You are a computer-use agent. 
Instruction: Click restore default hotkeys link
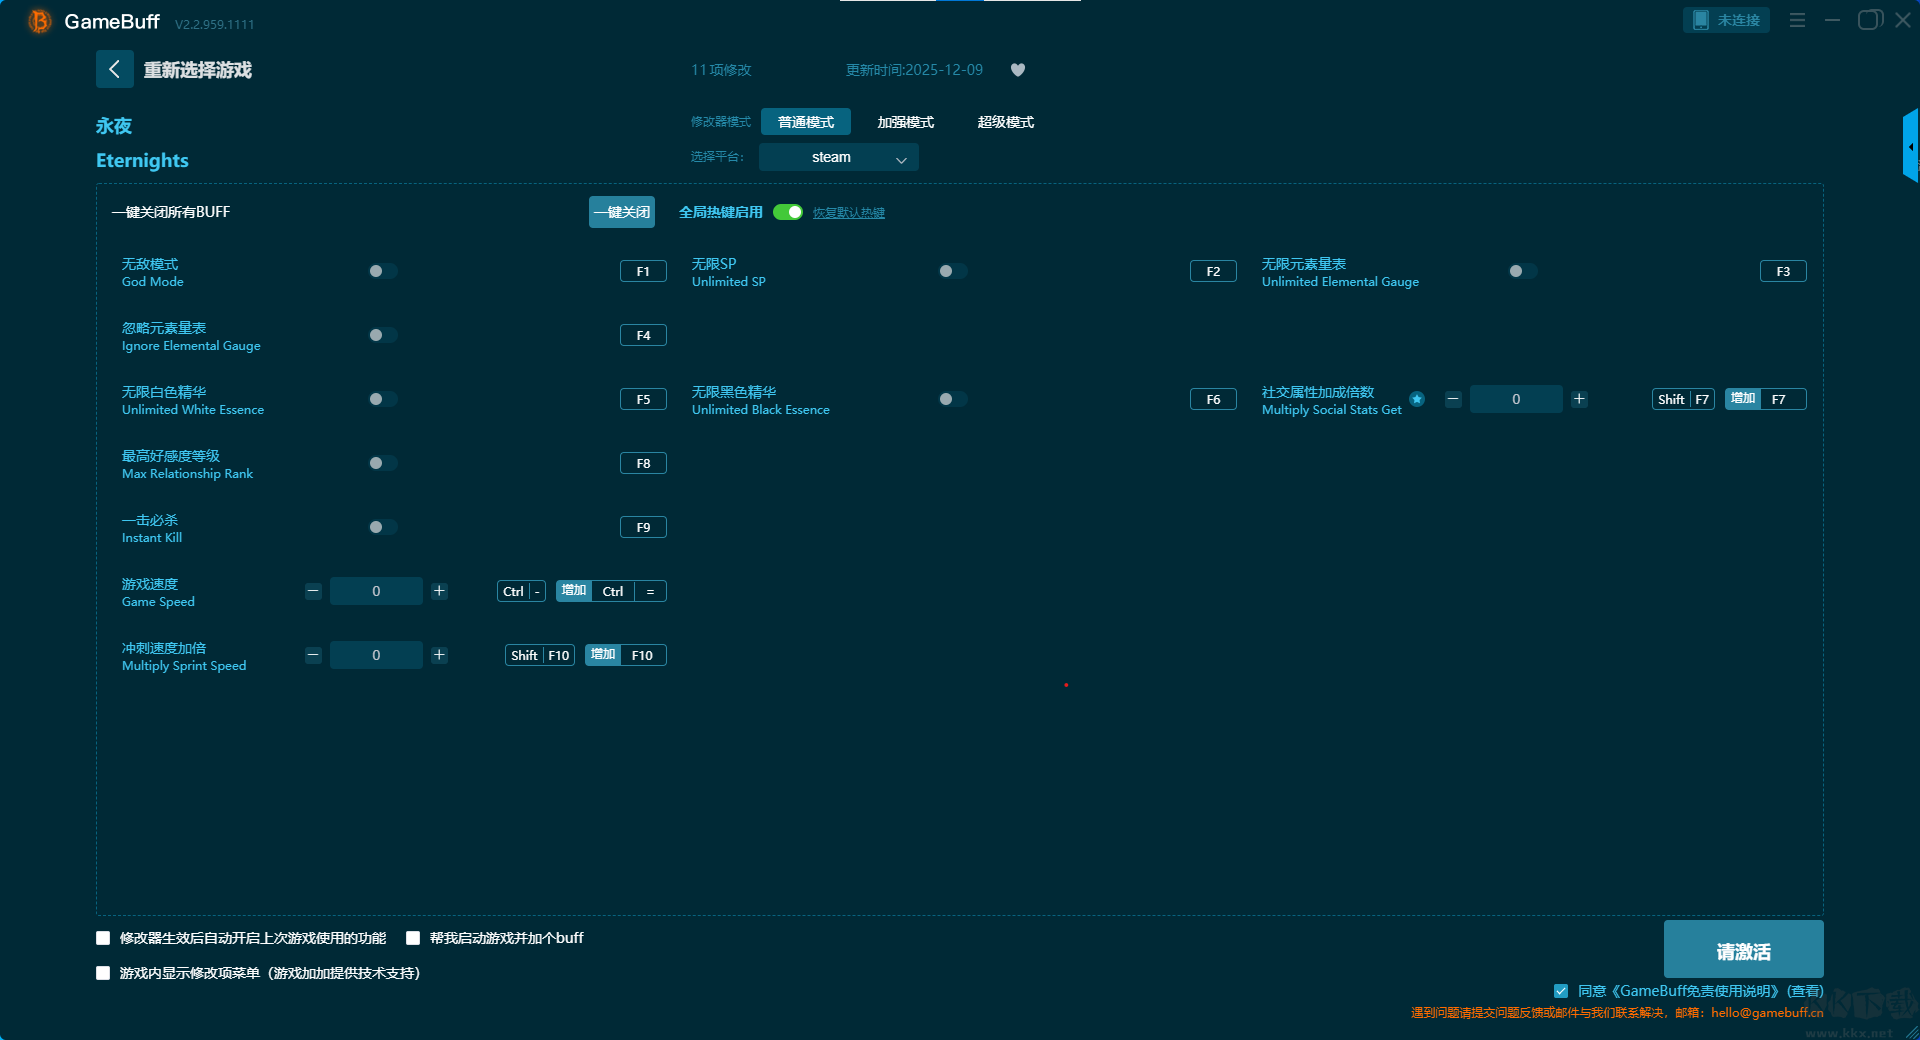point(848,213)
